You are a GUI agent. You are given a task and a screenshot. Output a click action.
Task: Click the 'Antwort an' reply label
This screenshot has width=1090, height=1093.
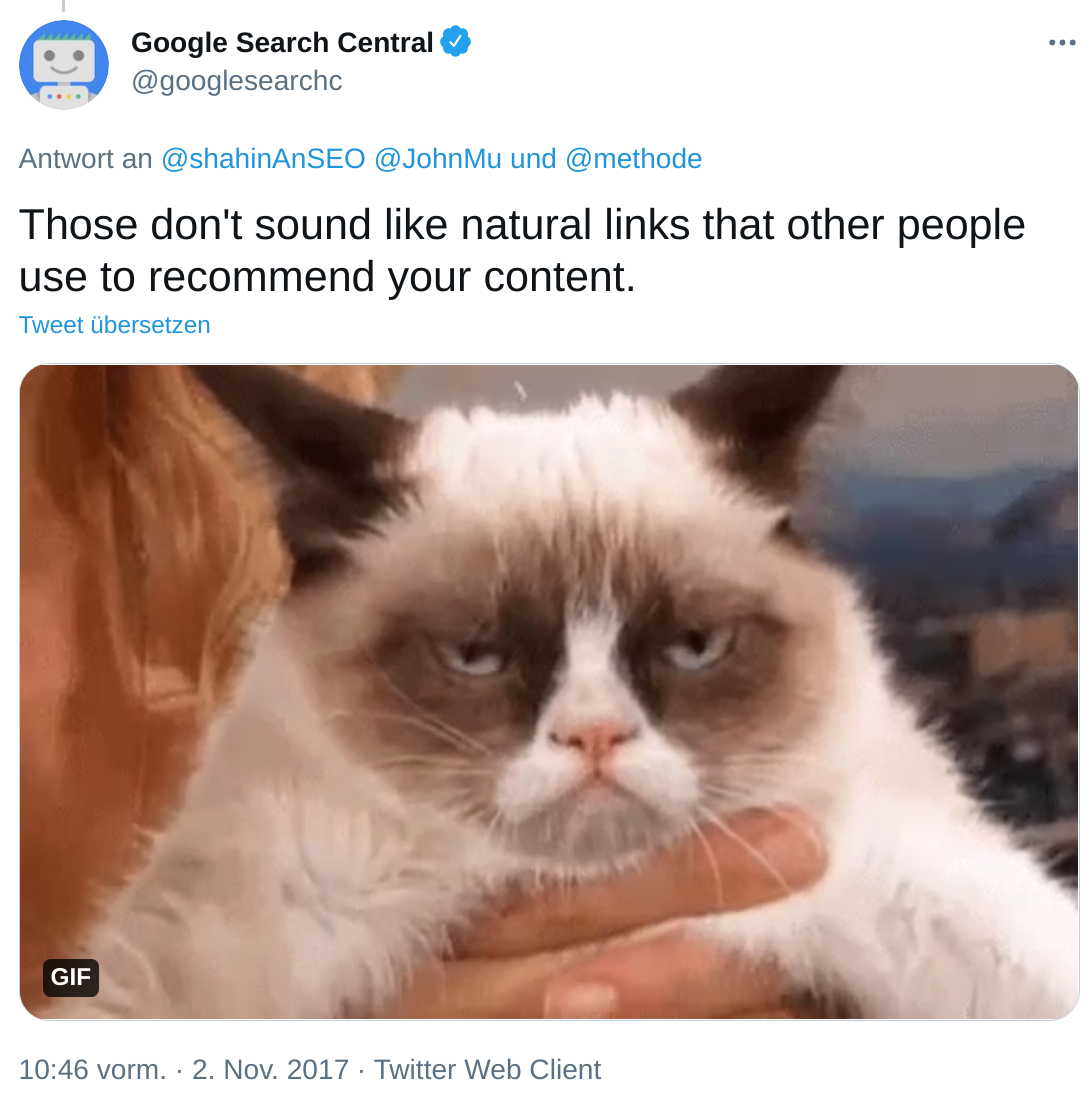click(x=86, y=159)
